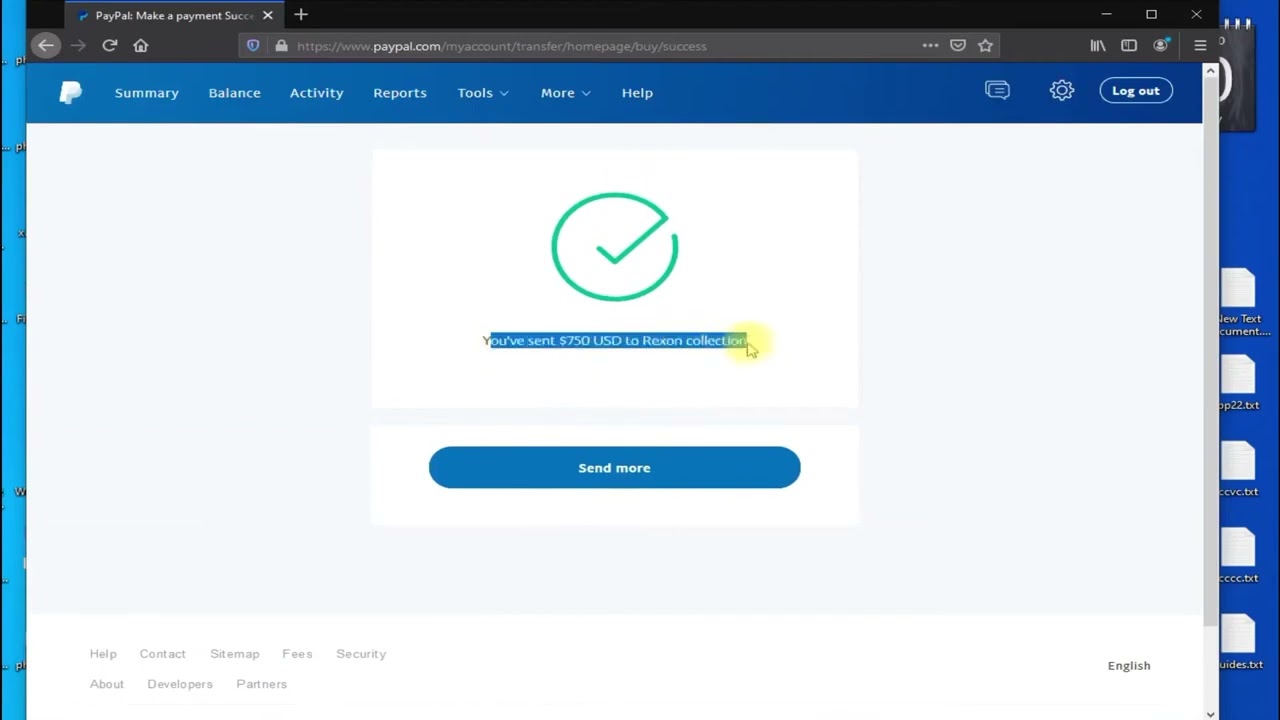
Task: Open the footer Contact link
Action: pyautogui.click(x=163, y=654)
